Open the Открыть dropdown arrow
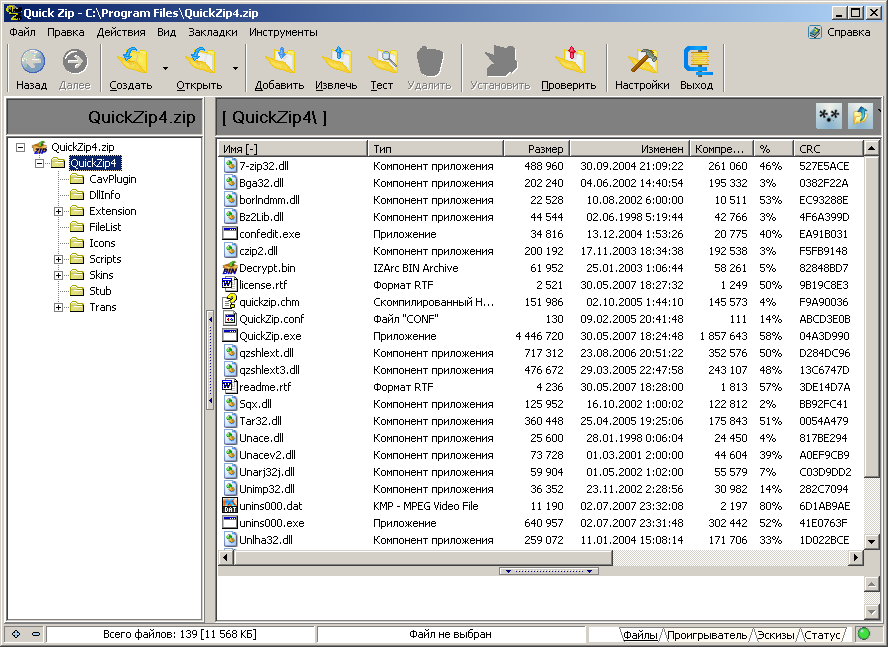Image resolution: width=888 pixels, height=647 pixels. click(235, 69)
